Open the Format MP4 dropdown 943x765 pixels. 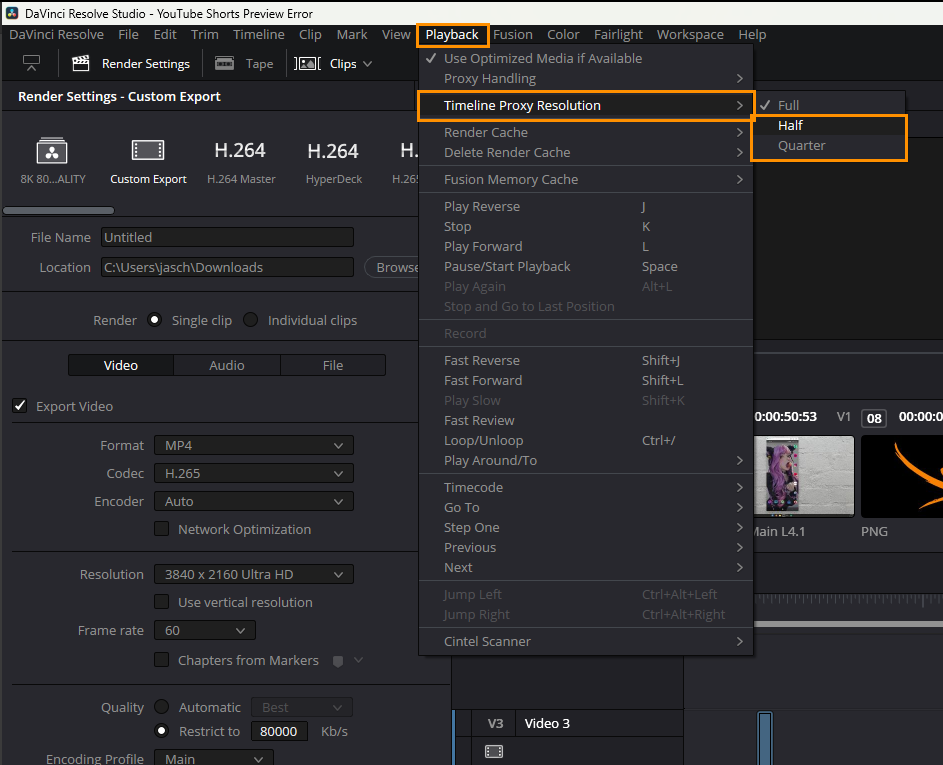pos(254,446)
